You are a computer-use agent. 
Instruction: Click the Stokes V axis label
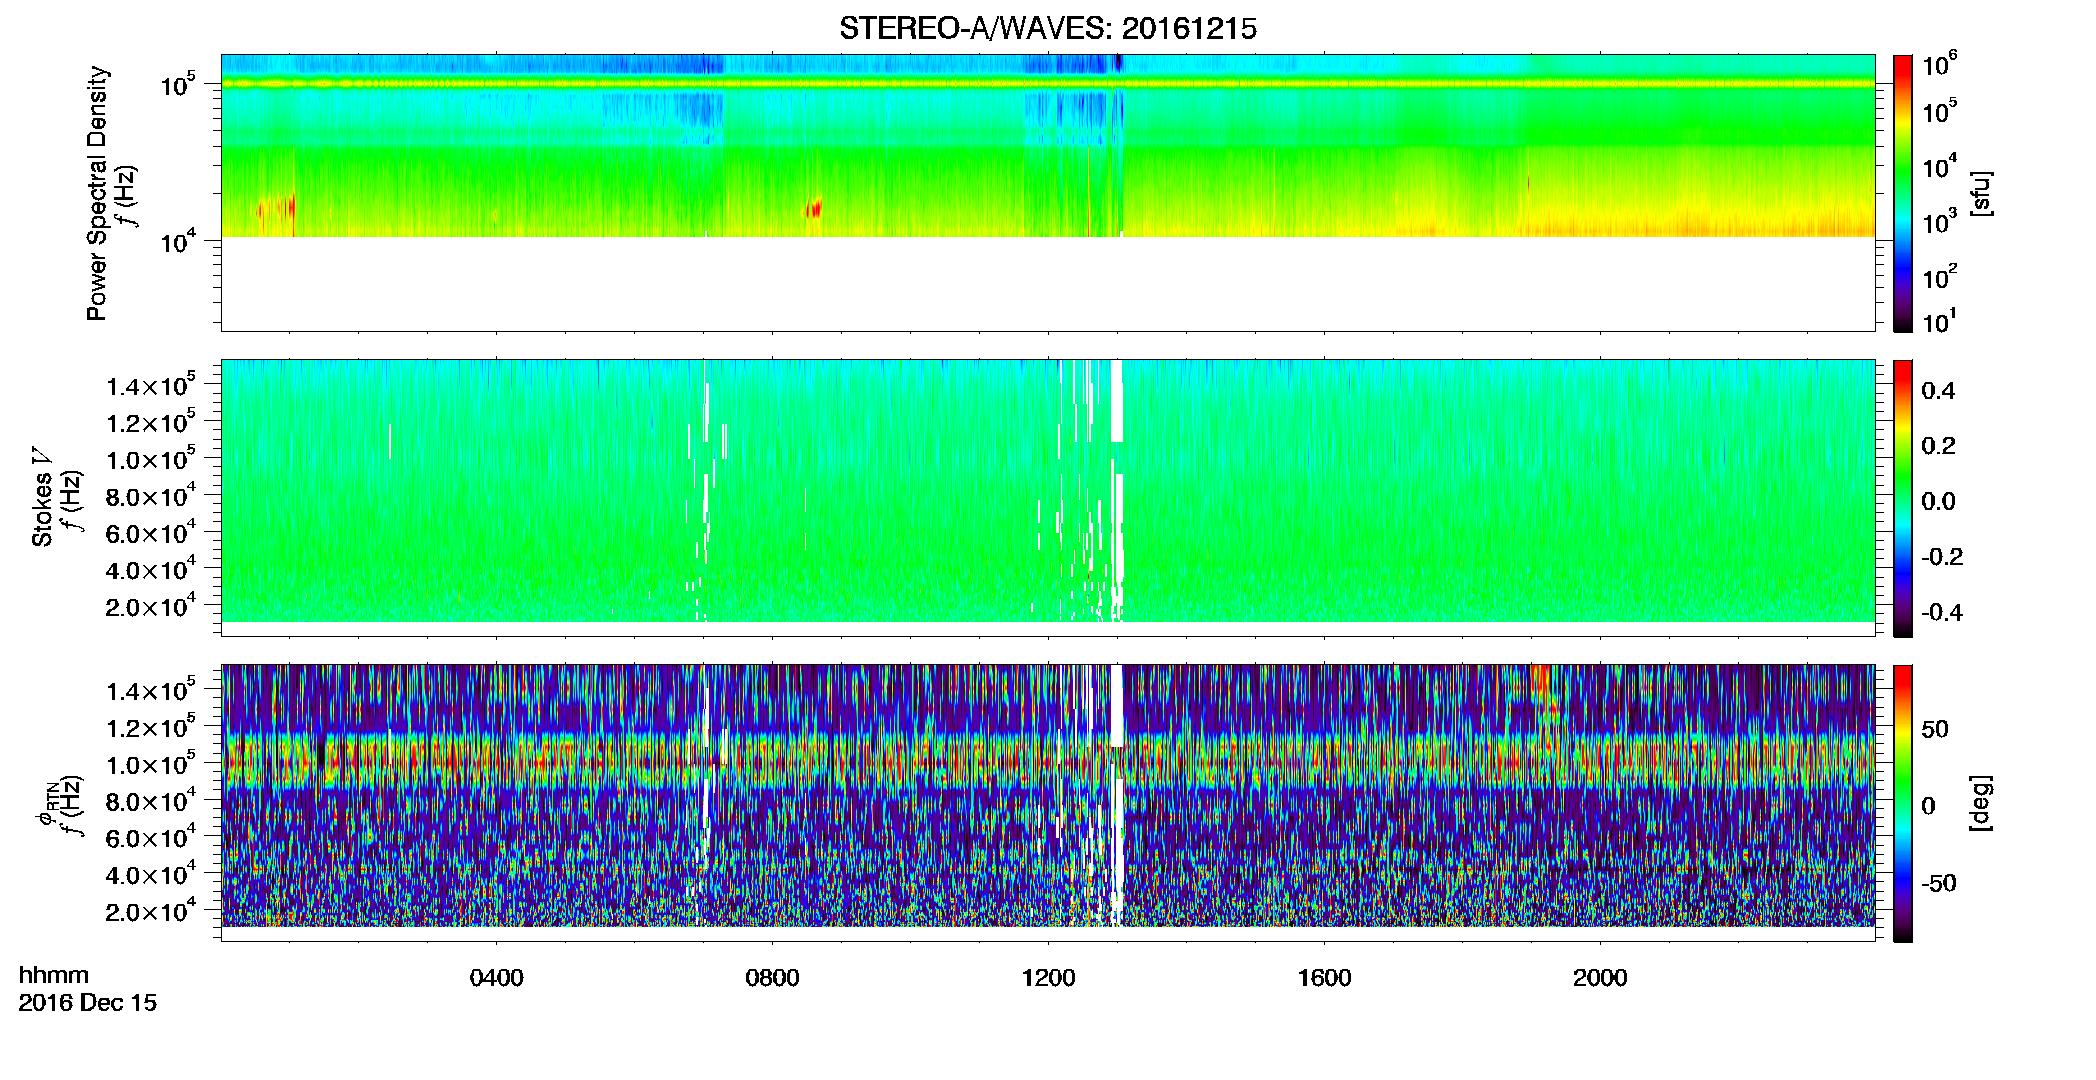[x=43, y=497]
